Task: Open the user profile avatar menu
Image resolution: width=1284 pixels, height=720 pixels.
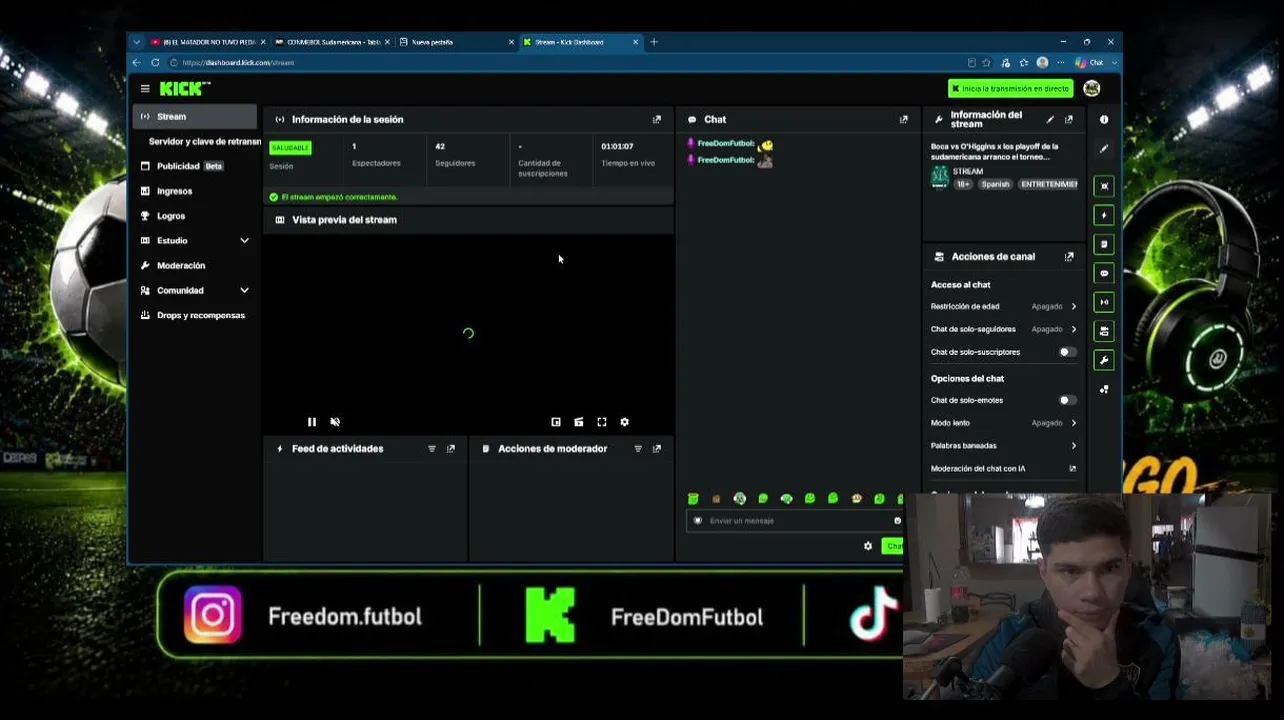Action: [x=1091, y=89]
